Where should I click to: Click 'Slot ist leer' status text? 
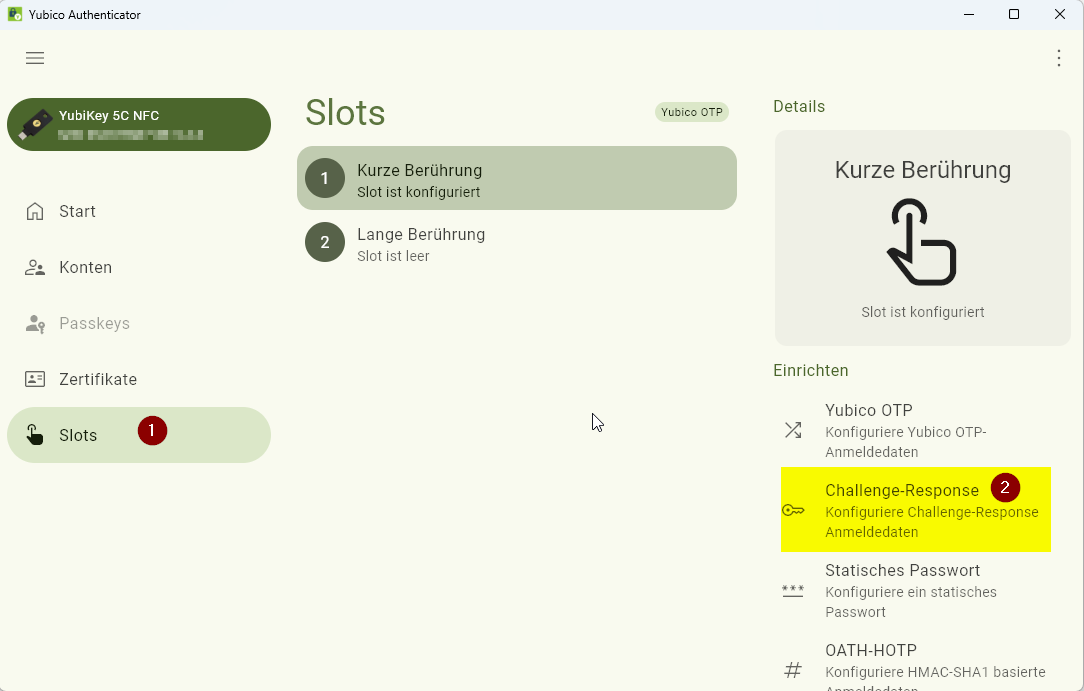click(x=393, y=256)
